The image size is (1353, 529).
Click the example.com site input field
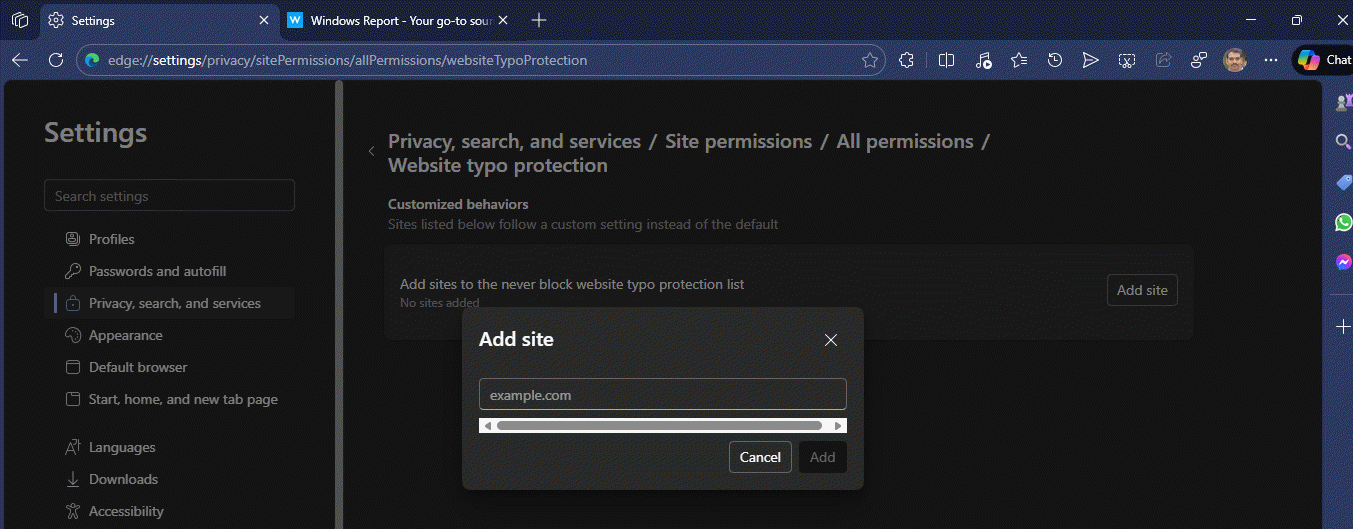662,395
